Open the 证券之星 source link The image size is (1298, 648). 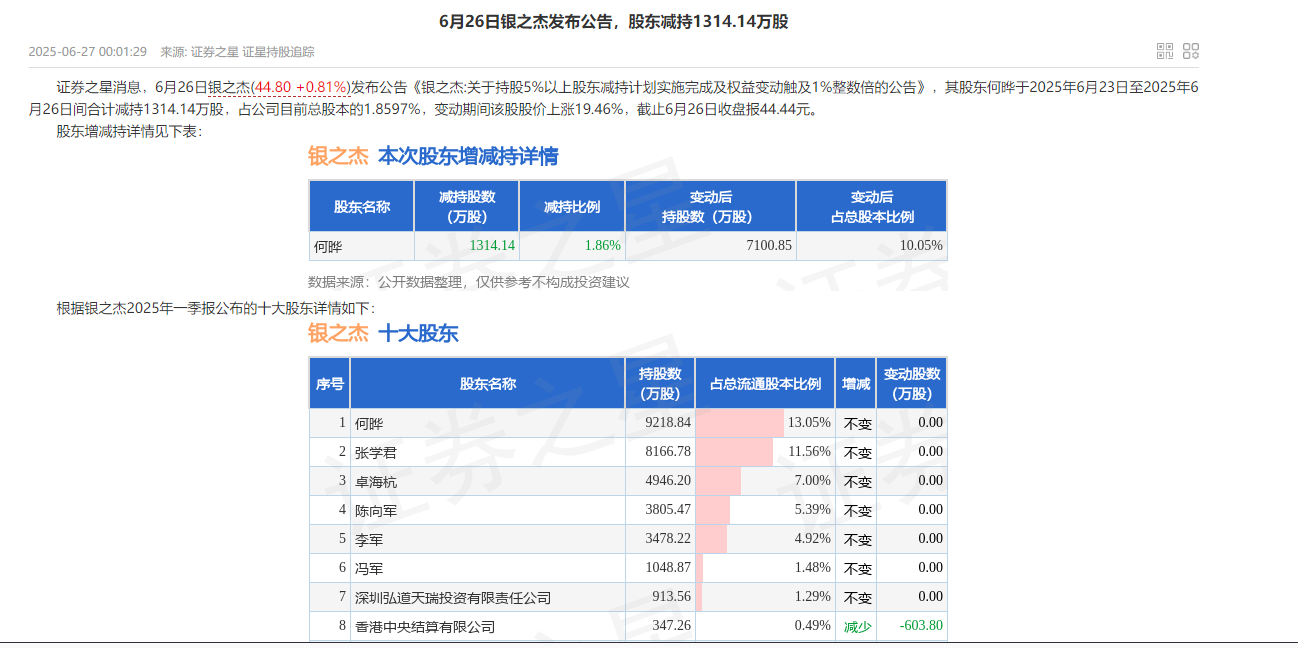(214, 51)
